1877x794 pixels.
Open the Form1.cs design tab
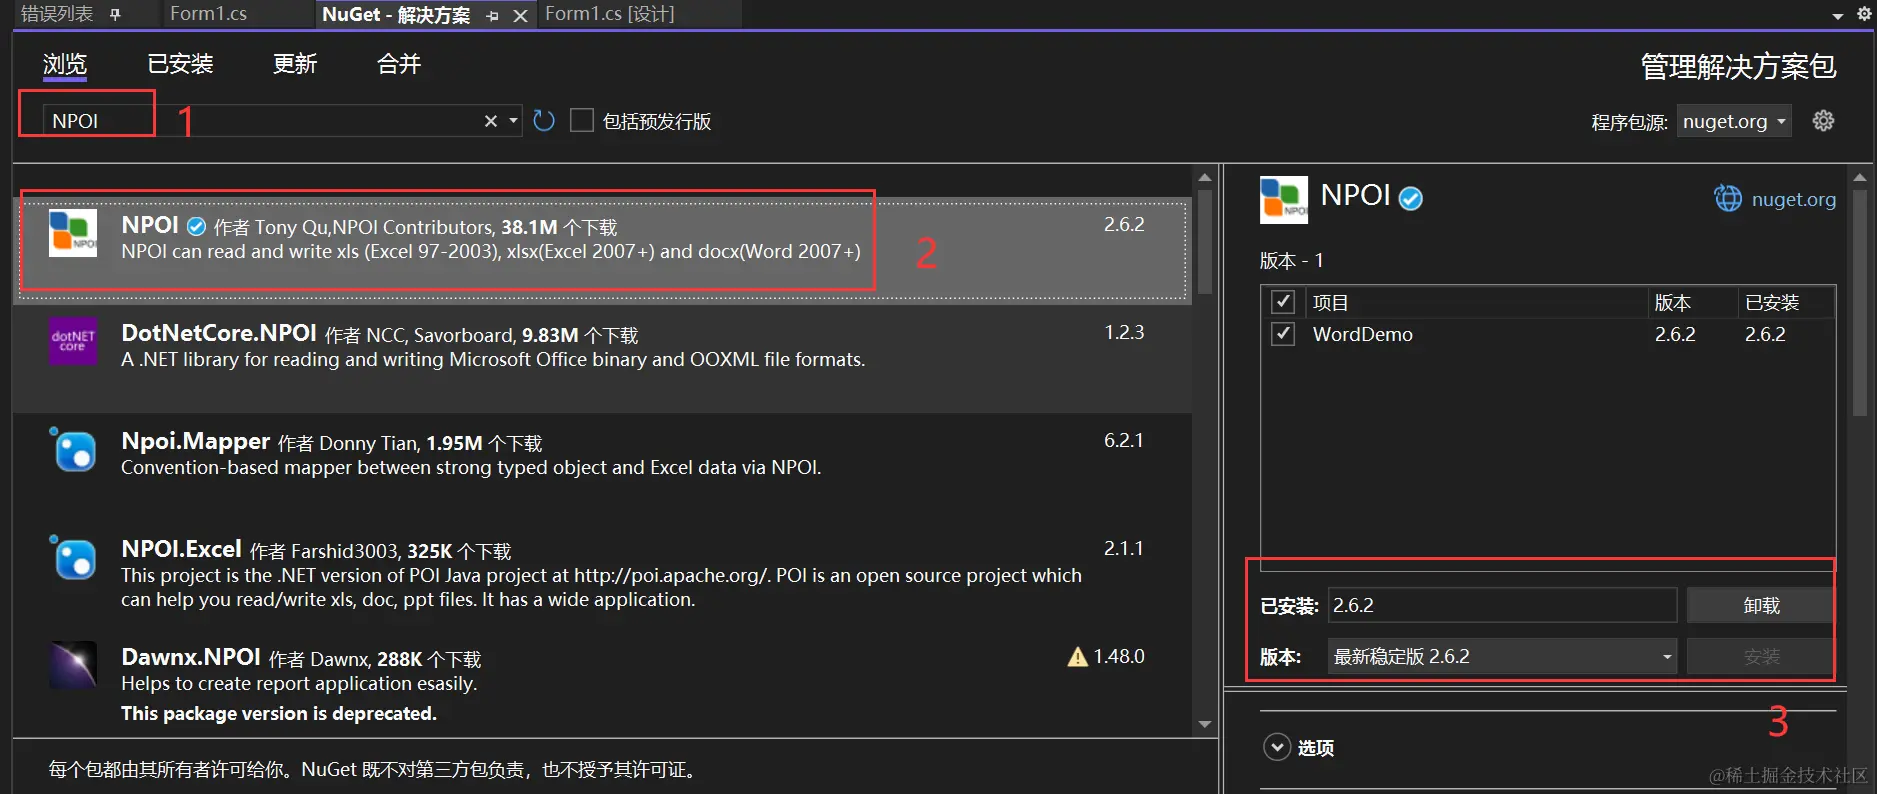pos(610,14)
